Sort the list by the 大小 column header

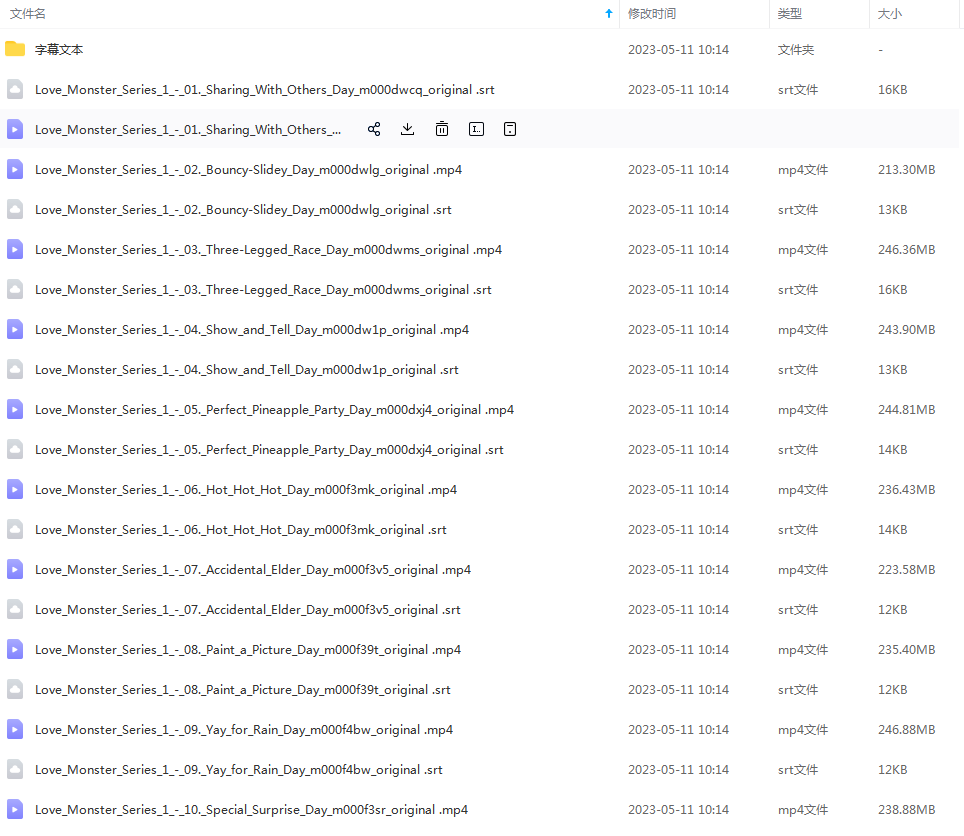pyautogui.click(x=890, y=14)
